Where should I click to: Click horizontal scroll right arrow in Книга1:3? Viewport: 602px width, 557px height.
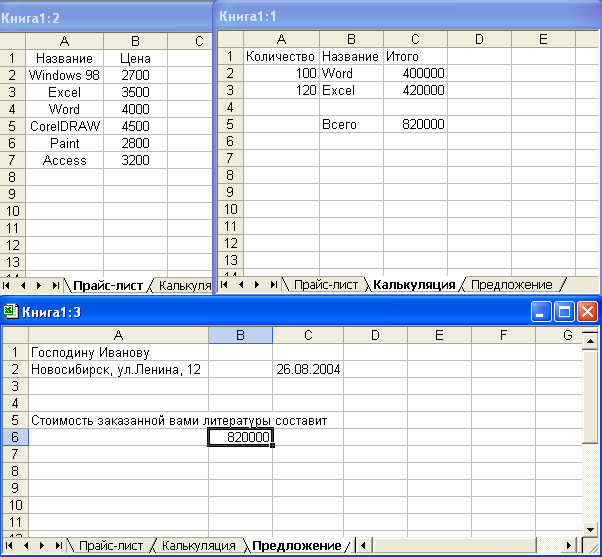pos(569,545)
